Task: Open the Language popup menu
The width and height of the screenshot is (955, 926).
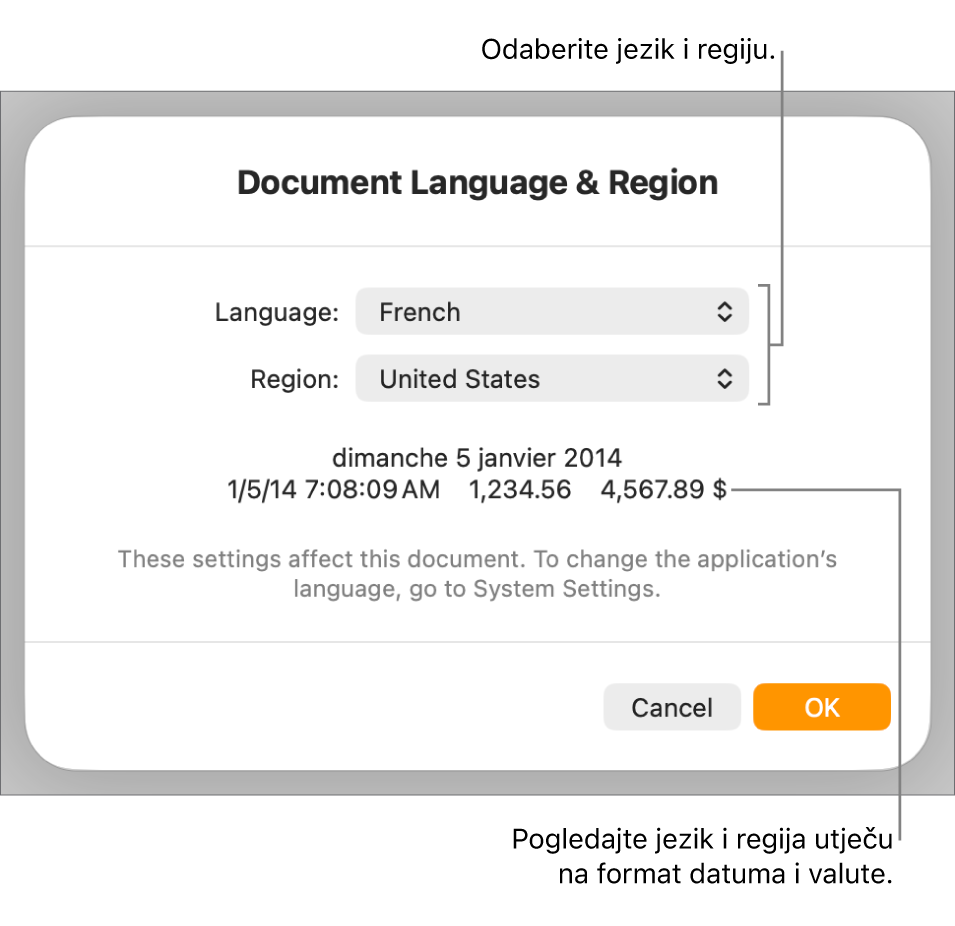Action: click(x=550, y=311)
